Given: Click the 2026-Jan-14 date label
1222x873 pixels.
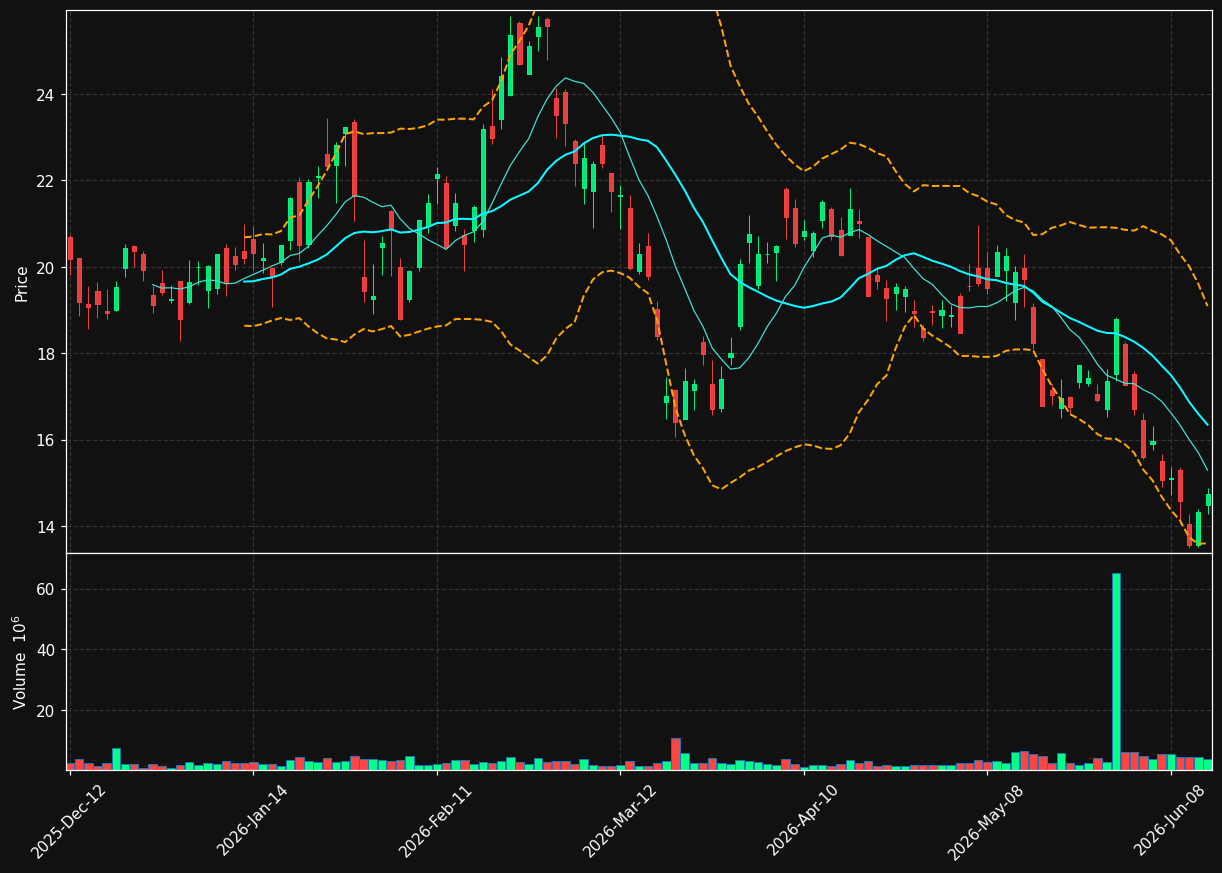Looking at the screenshot, I should pyautogui.click(x=252, y=821).
